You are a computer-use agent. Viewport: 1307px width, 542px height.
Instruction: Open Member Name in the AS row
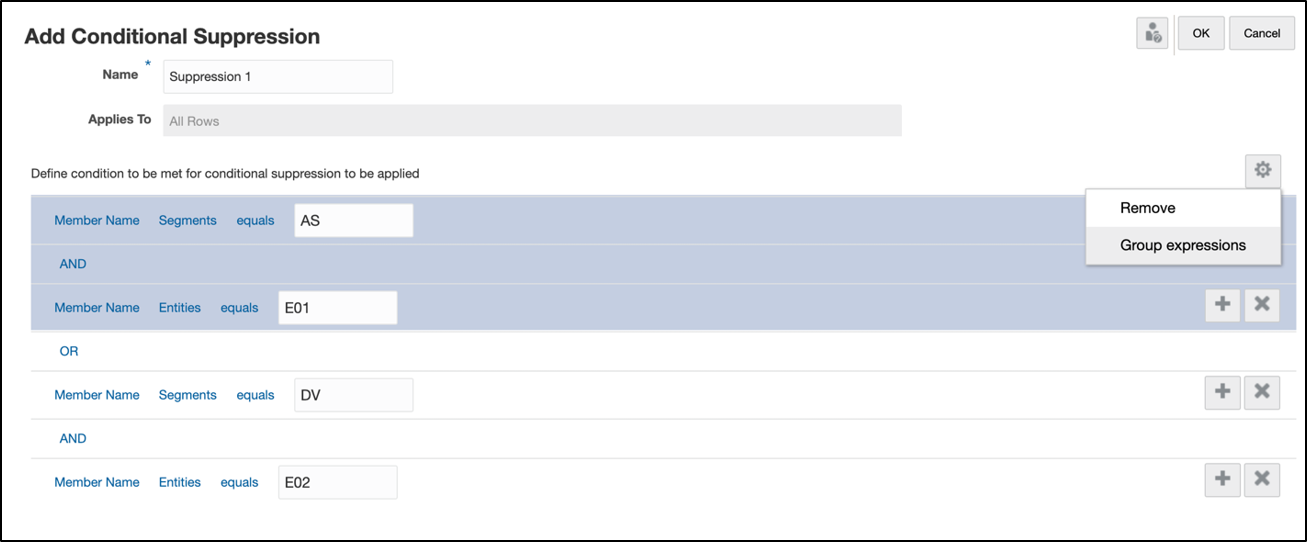pos(97,220)
